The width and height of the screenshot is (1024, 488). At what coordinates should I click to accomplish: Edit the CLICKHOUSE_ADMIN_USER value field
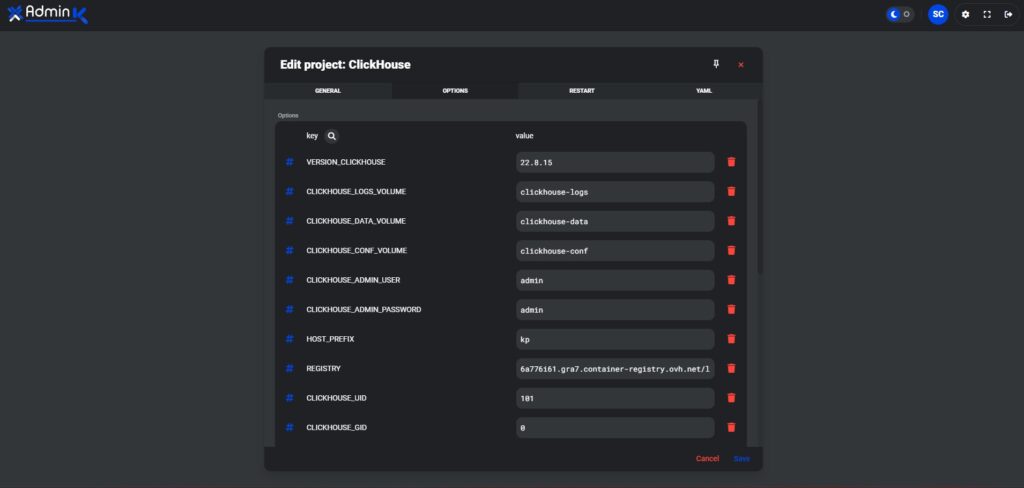pos(615,280)
